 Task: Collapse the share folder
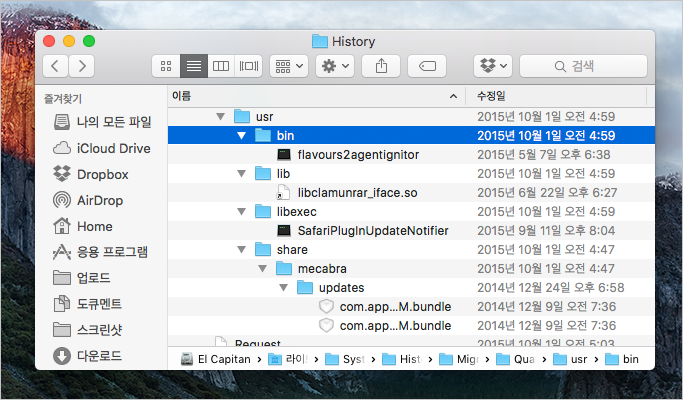242,250
